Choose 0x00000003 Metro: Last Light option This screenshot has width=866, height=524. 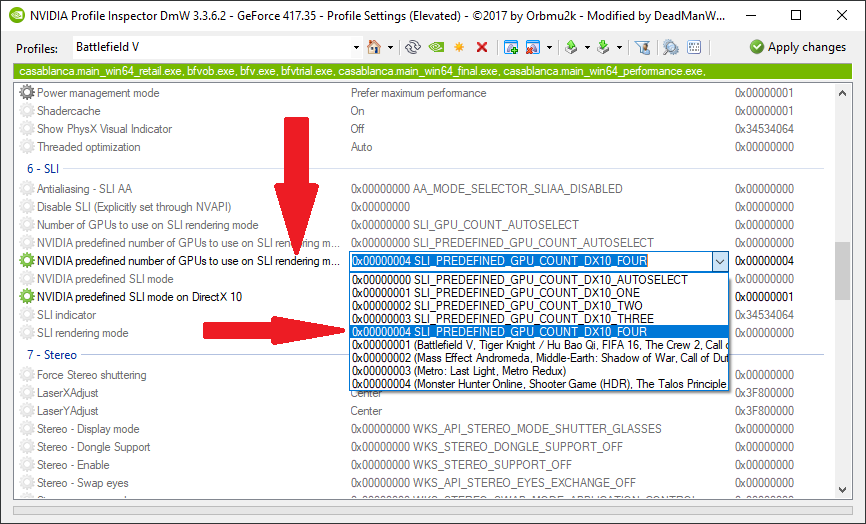click(540, 371)
